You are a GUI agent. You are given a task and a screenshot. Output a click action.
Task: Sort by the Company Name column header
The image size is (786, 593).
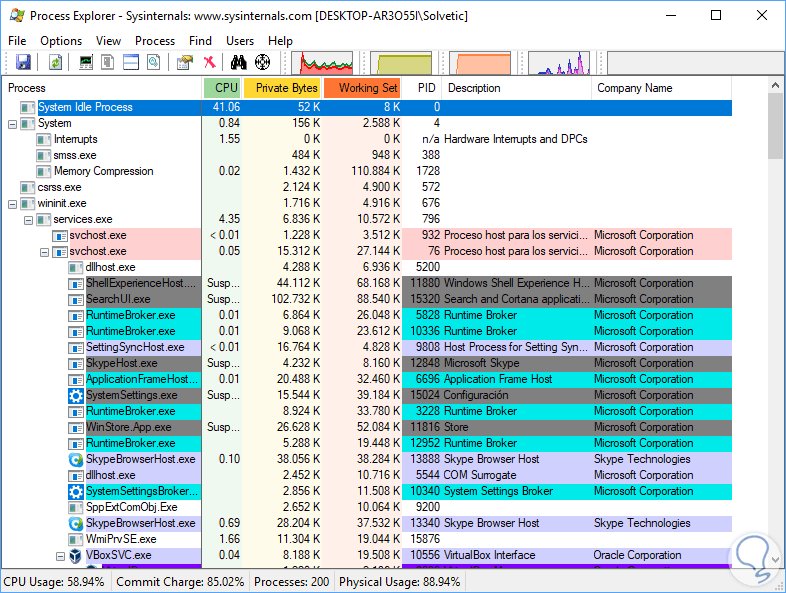[x=635, y=88]
